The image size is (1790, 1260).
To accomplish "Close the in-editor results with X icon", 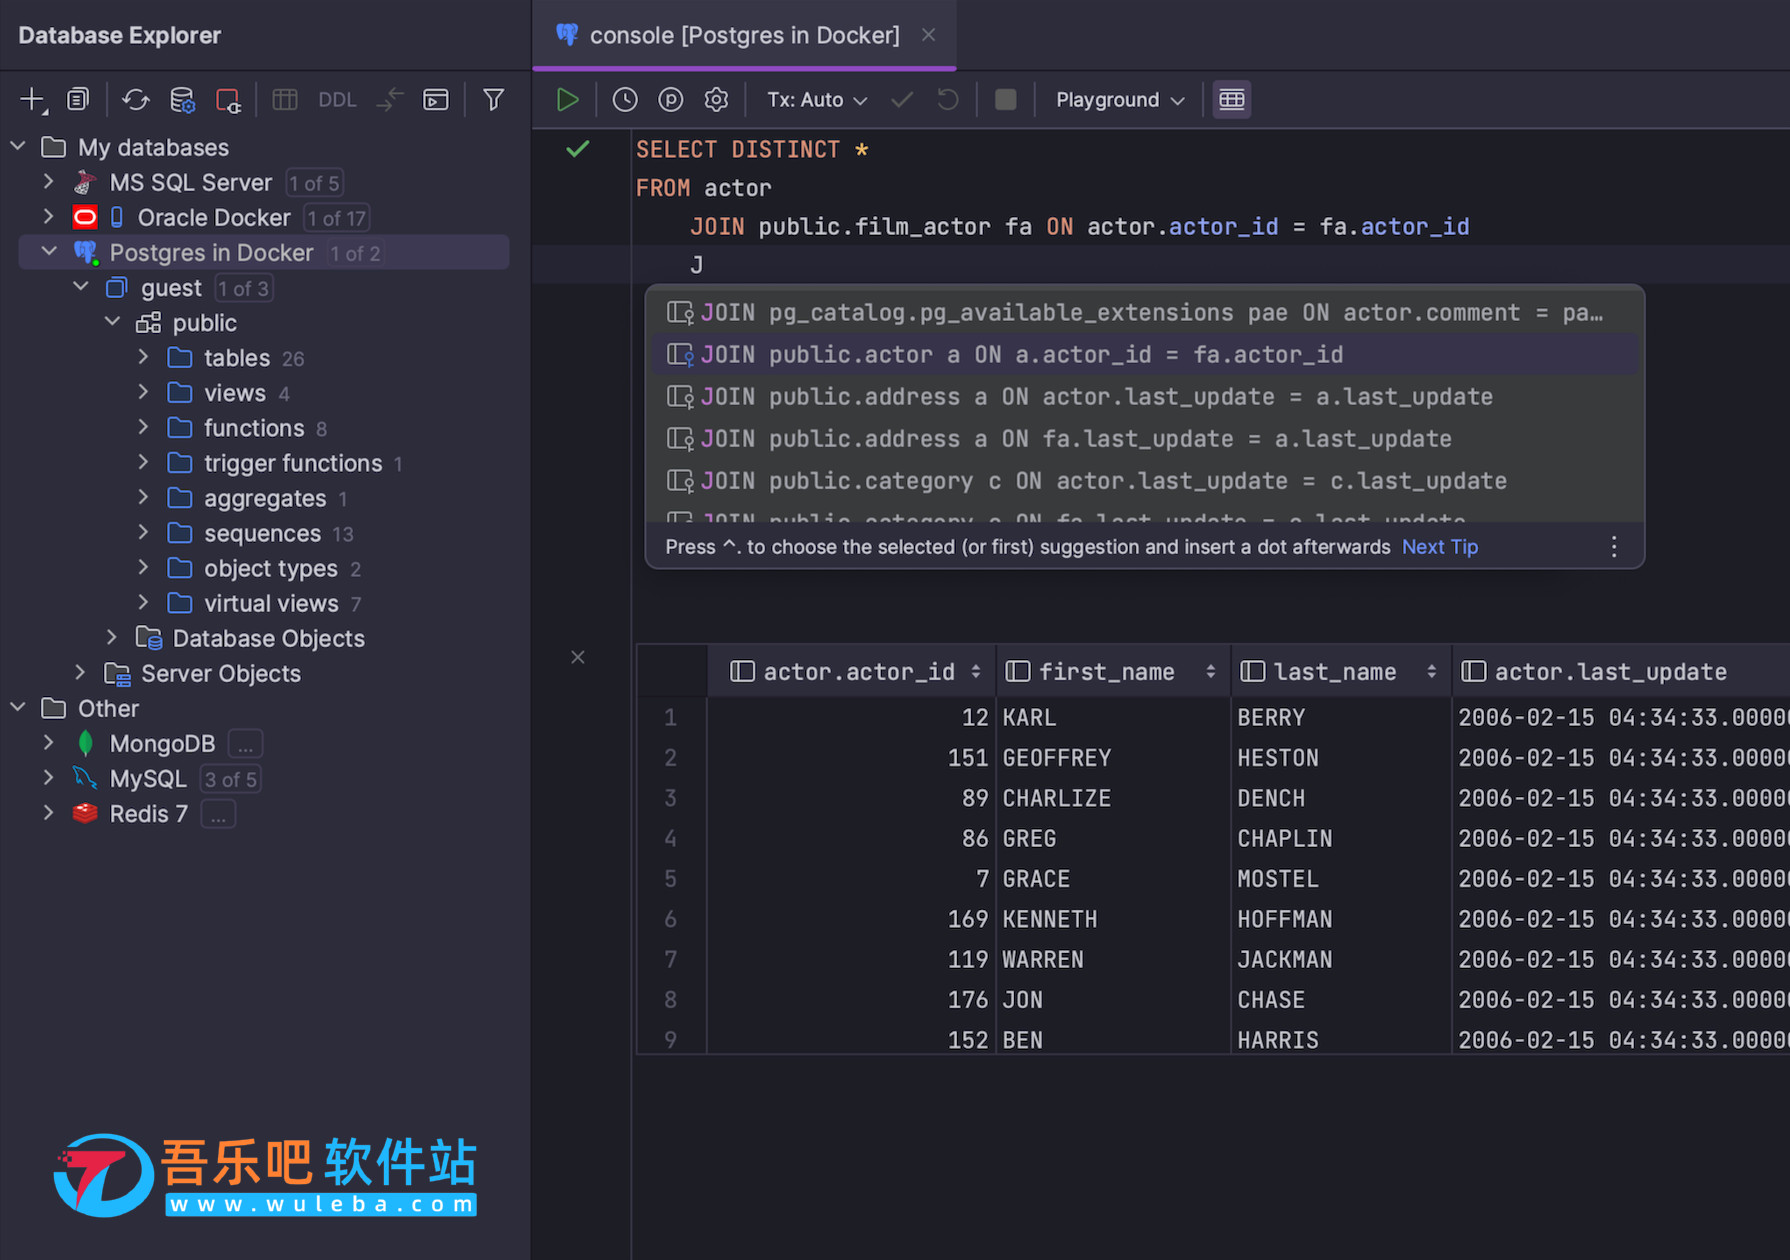I will pos(578,657).
